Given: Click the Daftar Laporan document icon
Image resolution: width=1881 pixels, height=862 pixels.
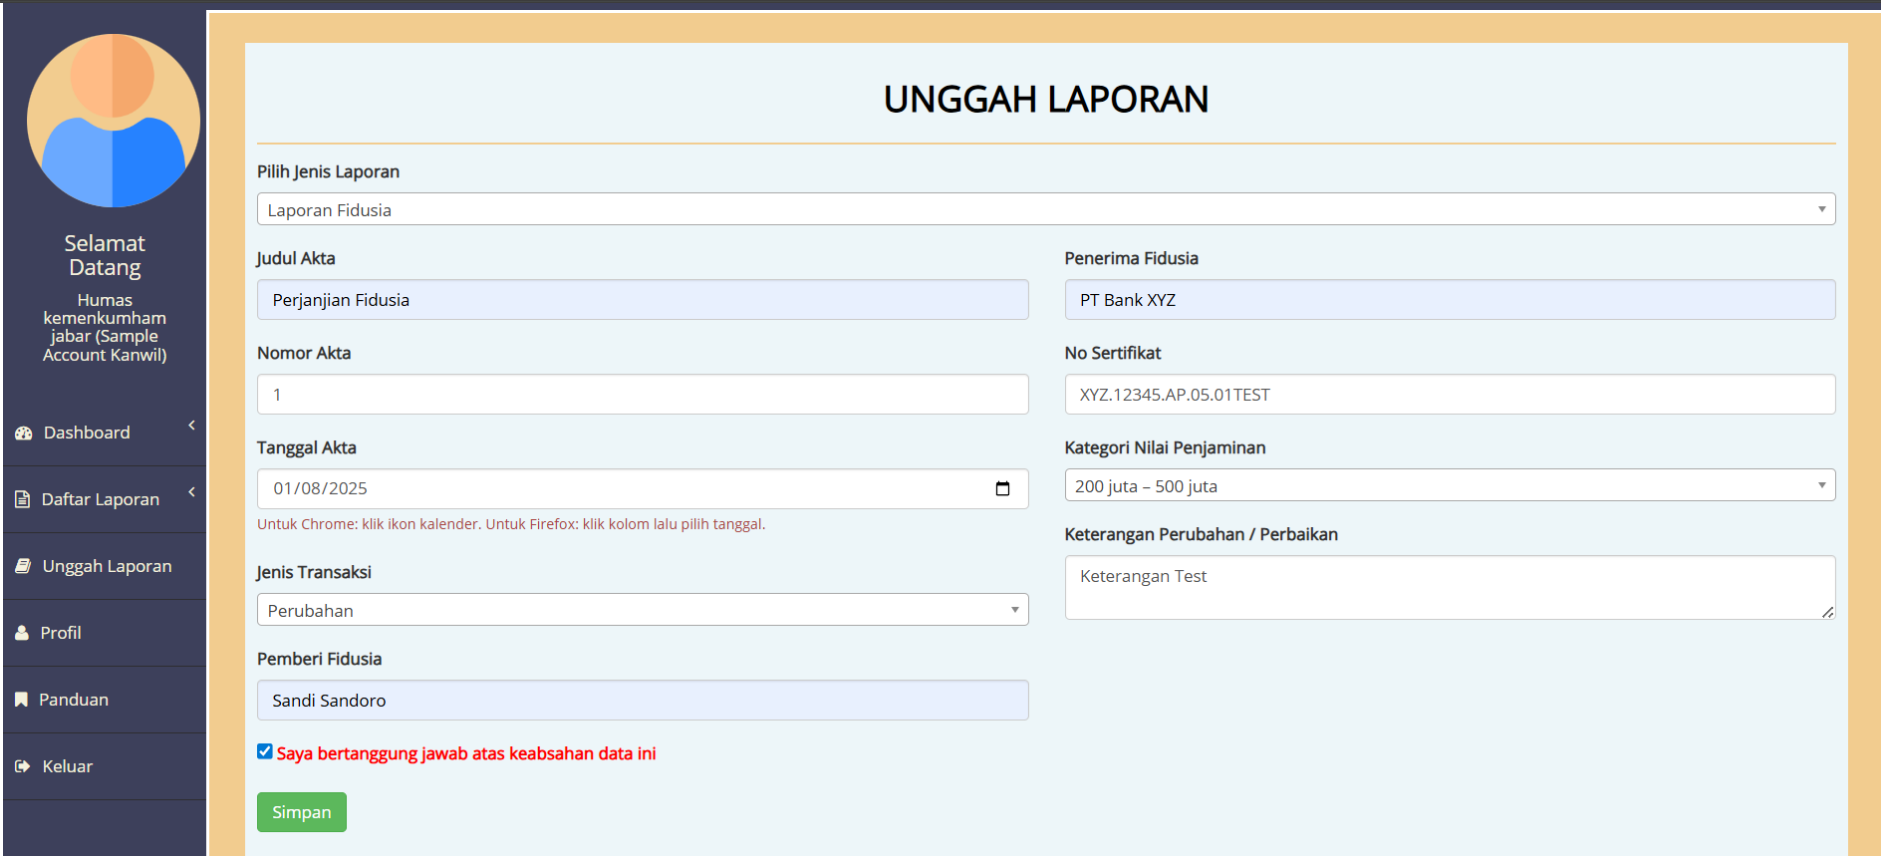Looking at the screenshot, I should 22,499.
